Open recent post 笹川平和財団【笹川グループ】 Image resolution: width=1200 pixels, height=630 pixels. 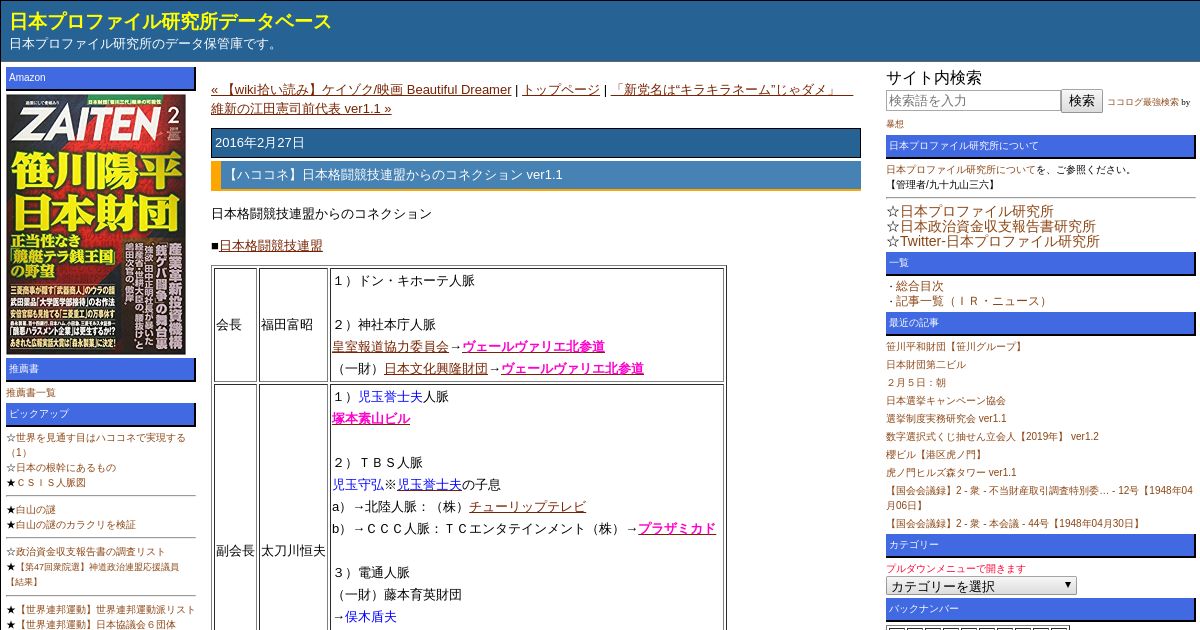(x=955, y=347)
